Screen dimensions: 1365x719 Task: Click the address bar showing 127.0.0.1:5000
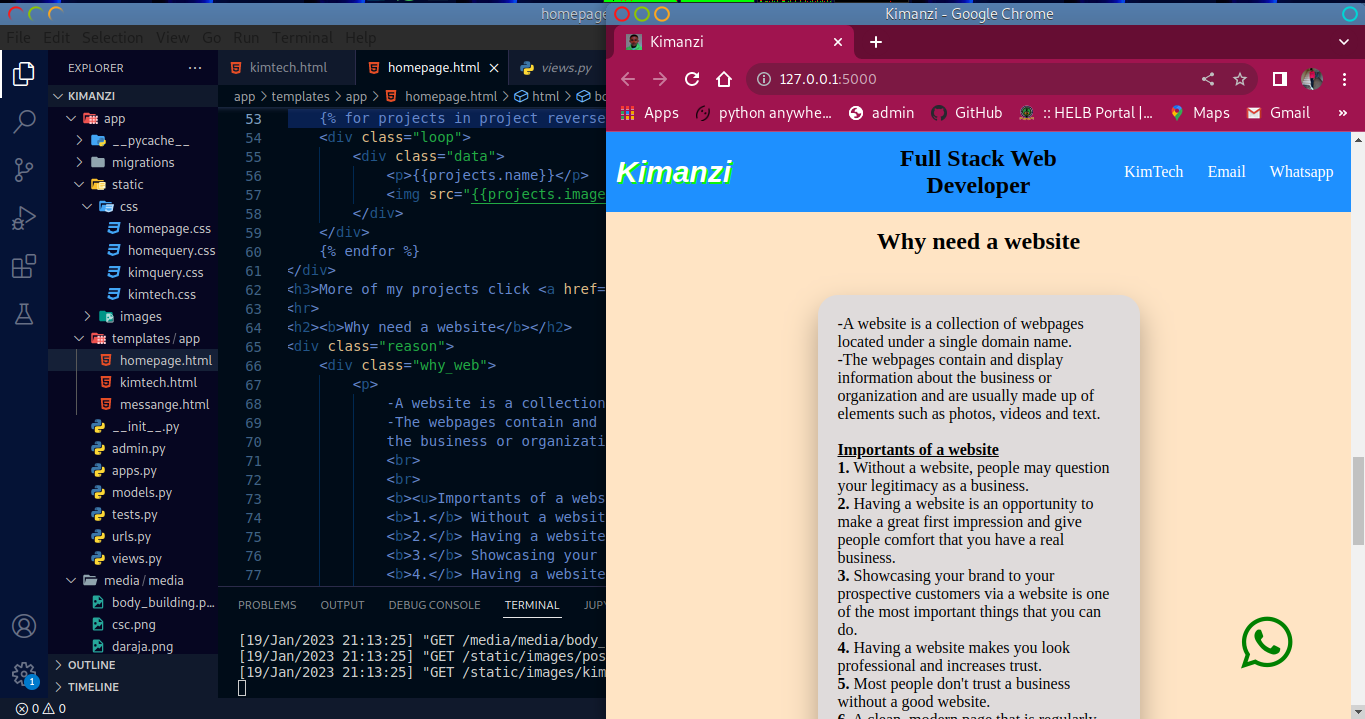(x=960, y=79)
